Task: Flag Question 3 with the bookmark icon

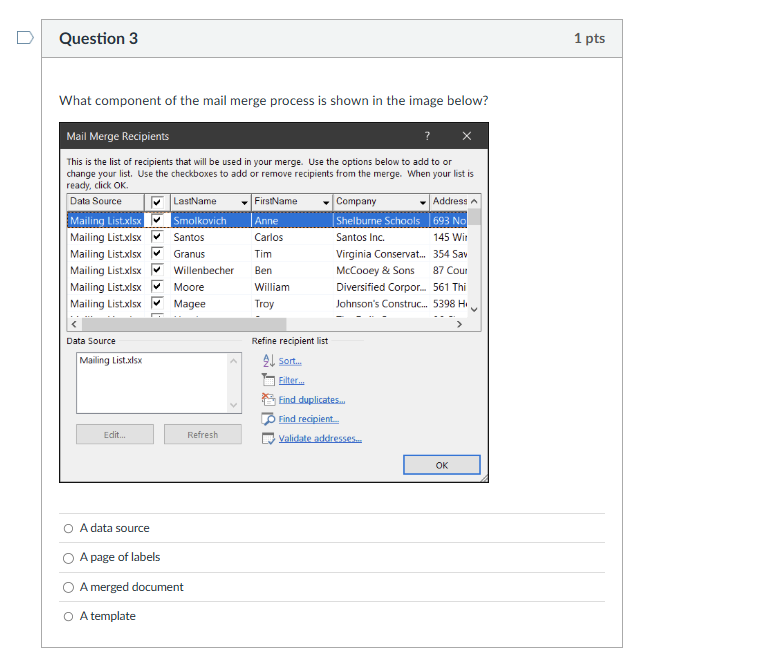Action: (25, 38)
